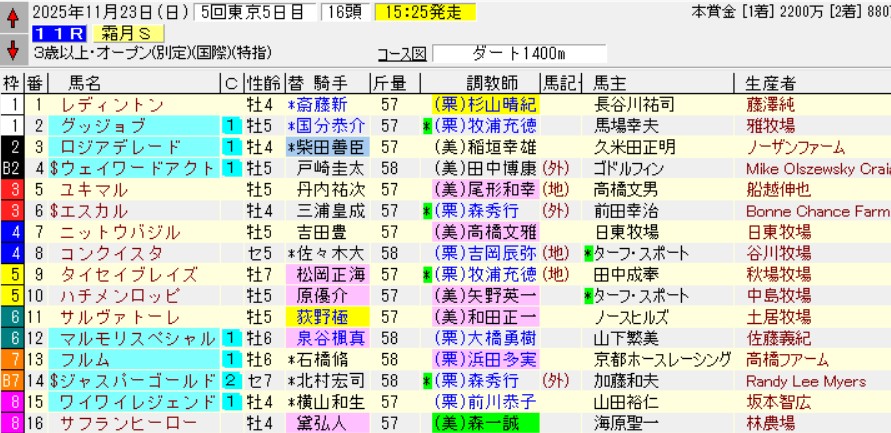The height and width of the screenshot is (433, 891).
Task: Click the B7 frame badge in row 14
Action: [12, 379]
